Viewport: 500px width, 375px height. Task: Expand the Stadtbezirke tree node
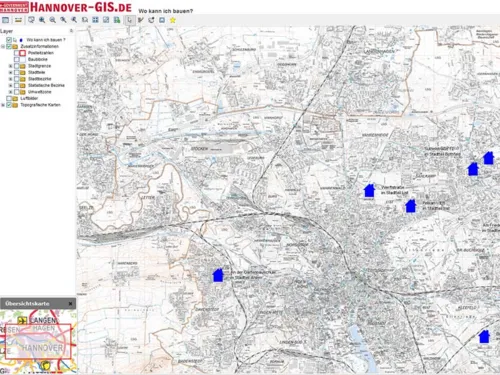click(10, 79)
